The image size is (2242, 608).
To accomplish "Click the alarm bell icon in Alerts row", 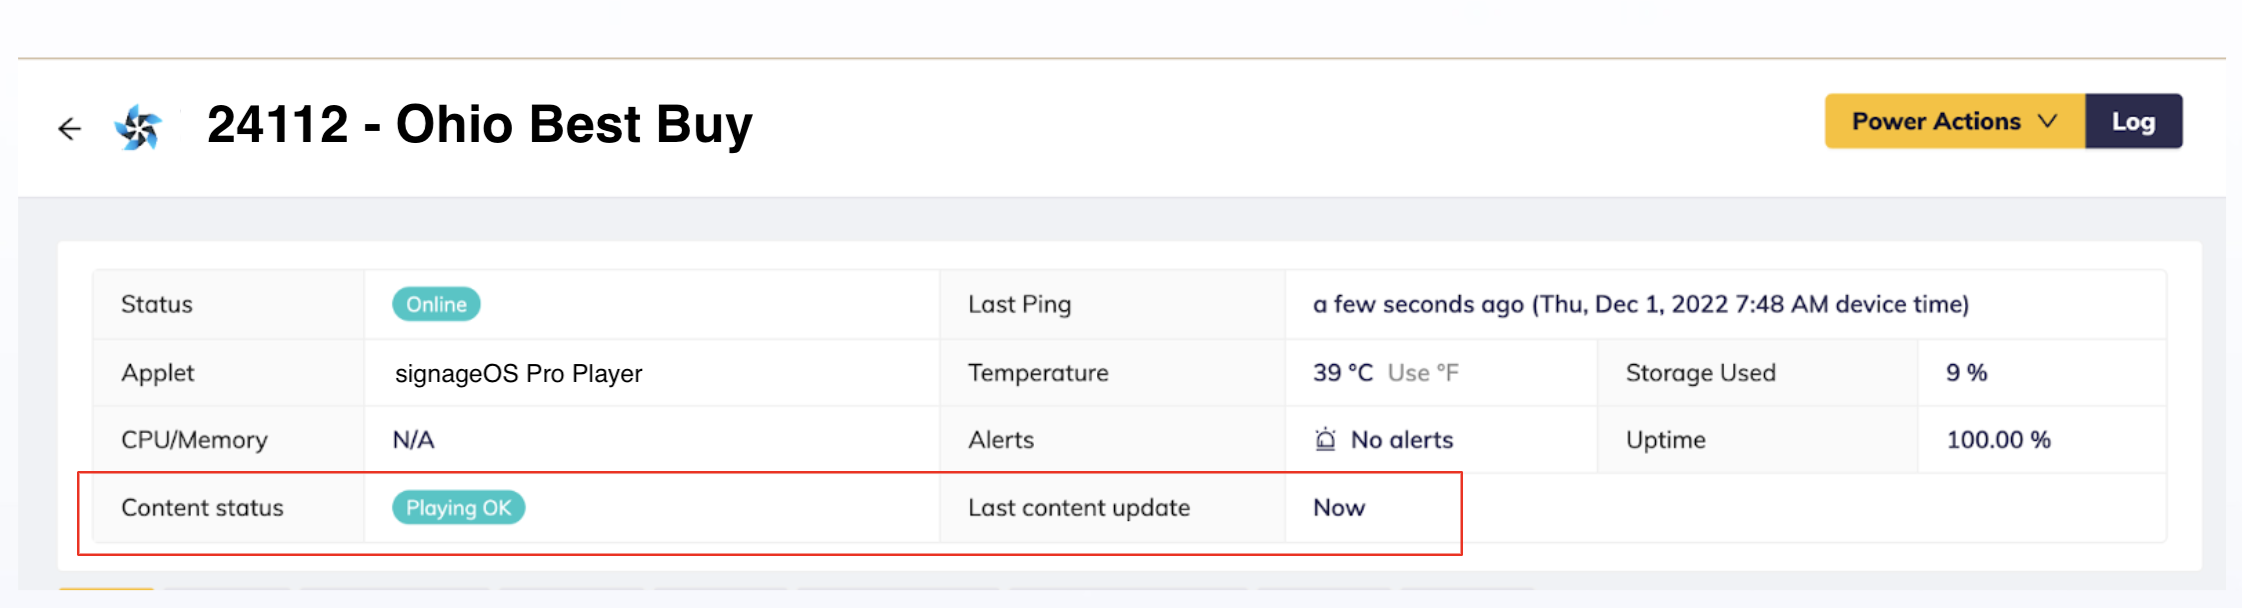I will 1325,439.
